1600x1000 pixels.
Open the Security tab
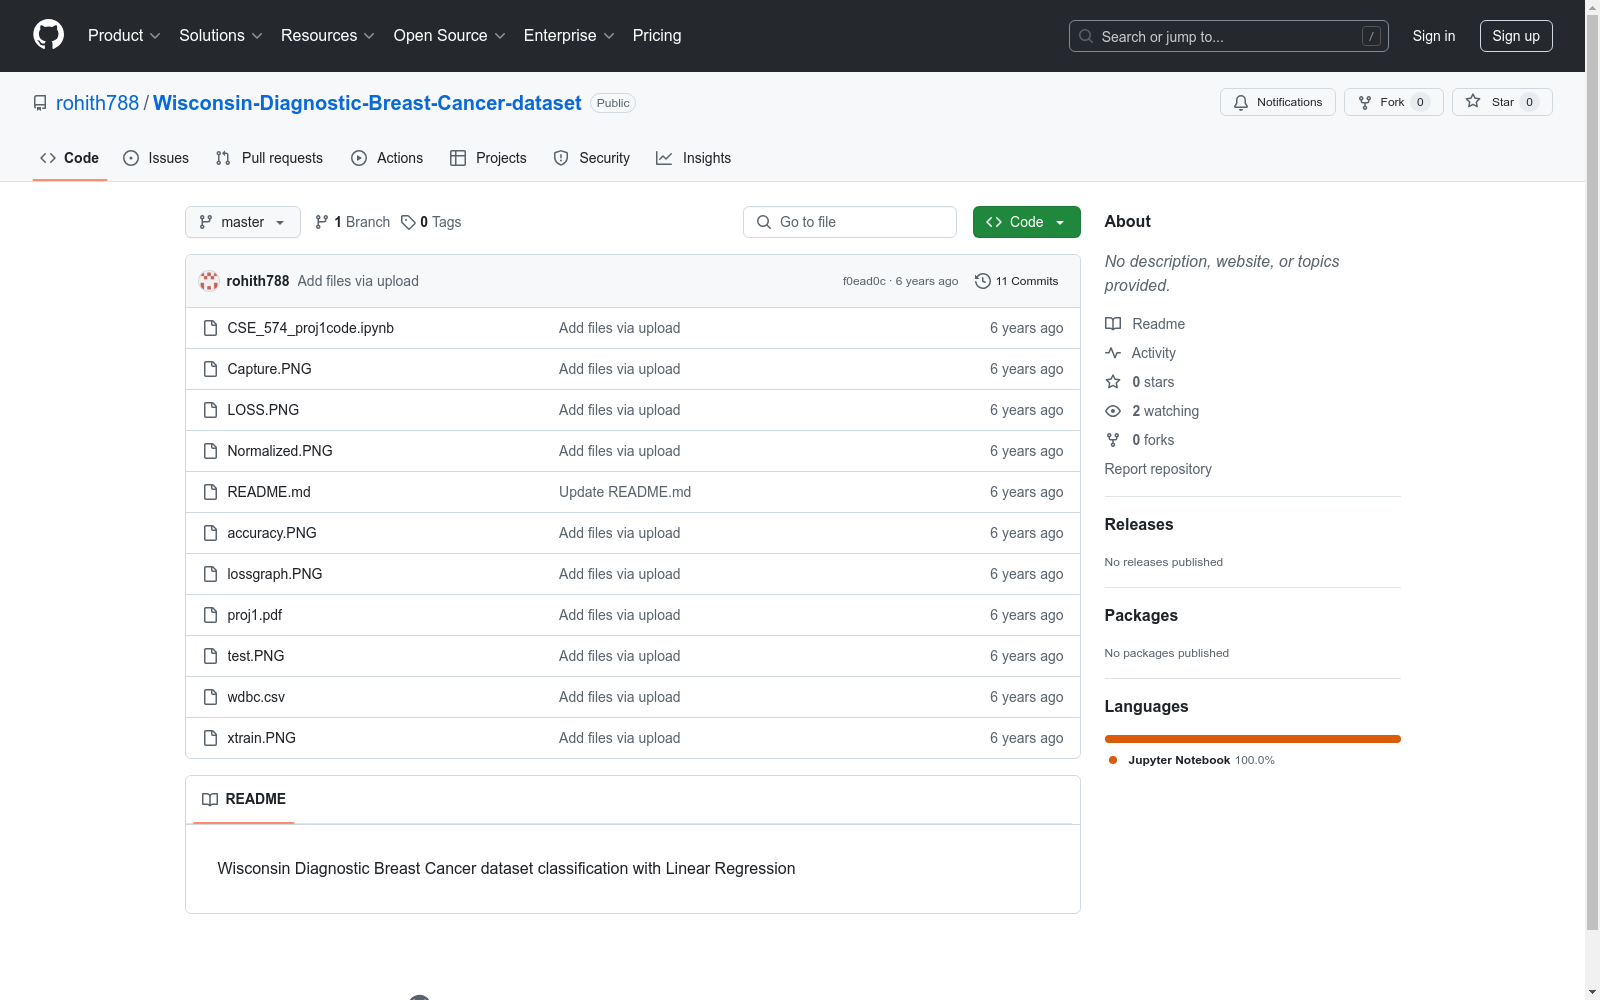(592, 158)
